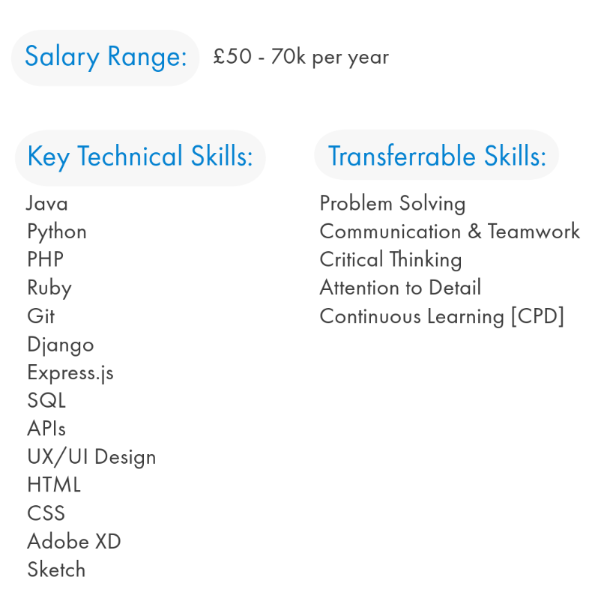Viewport: 607px width, 607px height.
Task: Click the Key Technical Skills heading
Action: pos(140,158)
